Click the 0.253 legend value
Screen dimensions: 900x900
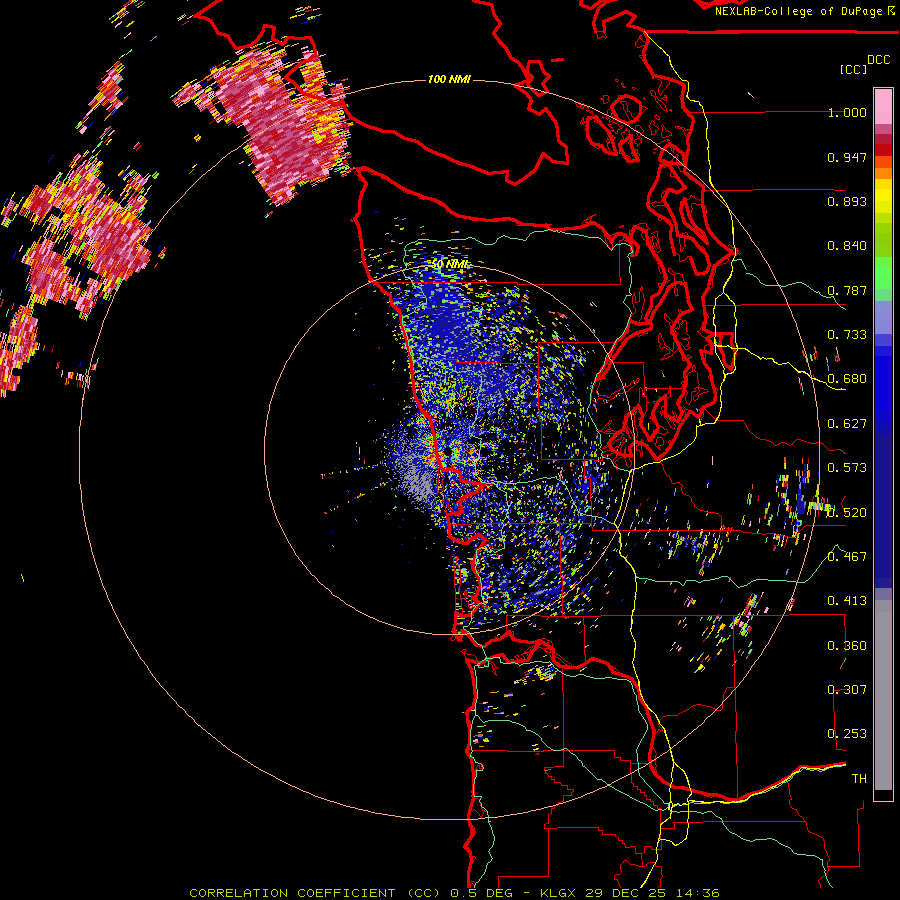click(x=847, y=734)
